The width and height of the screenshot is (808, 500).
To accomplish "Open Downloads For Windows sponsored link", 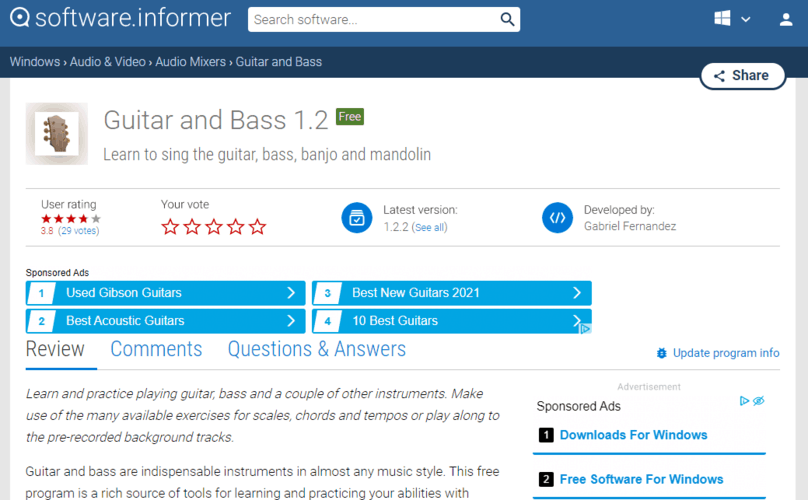I will click(633, 435).
